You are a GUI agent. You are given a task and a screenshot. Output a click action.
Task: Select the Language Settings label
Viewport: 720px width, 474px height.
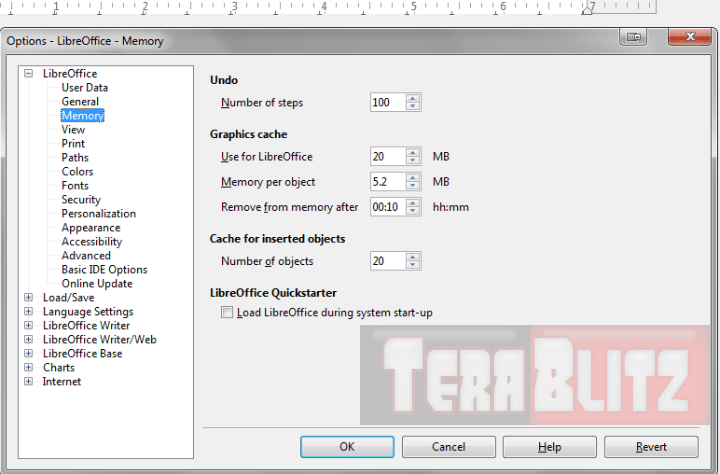point(88,312)
